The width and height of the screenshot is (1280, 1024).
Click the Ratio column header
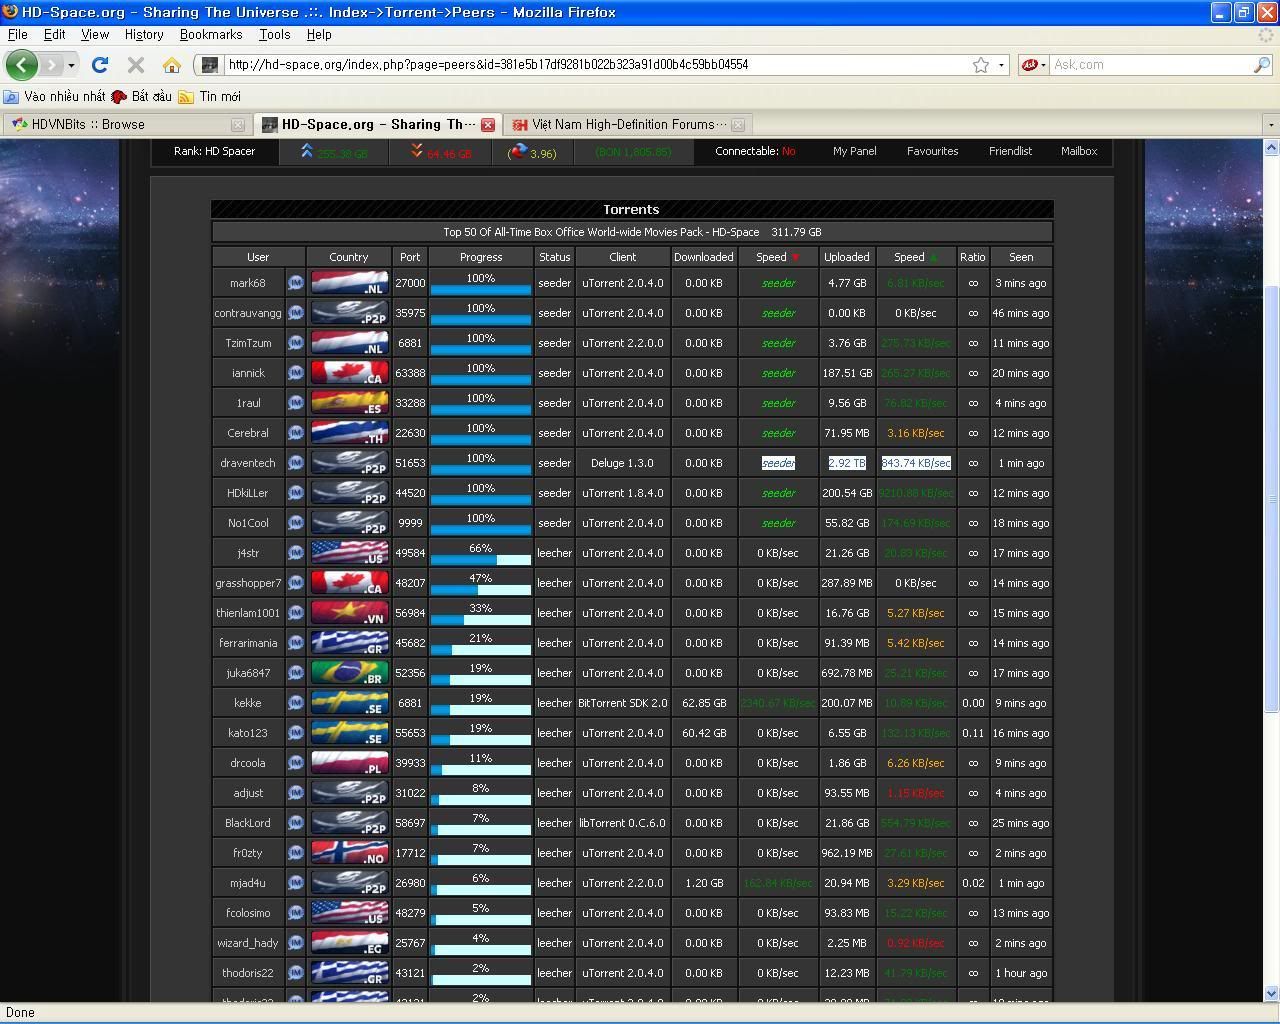click(x=973, y=257)
